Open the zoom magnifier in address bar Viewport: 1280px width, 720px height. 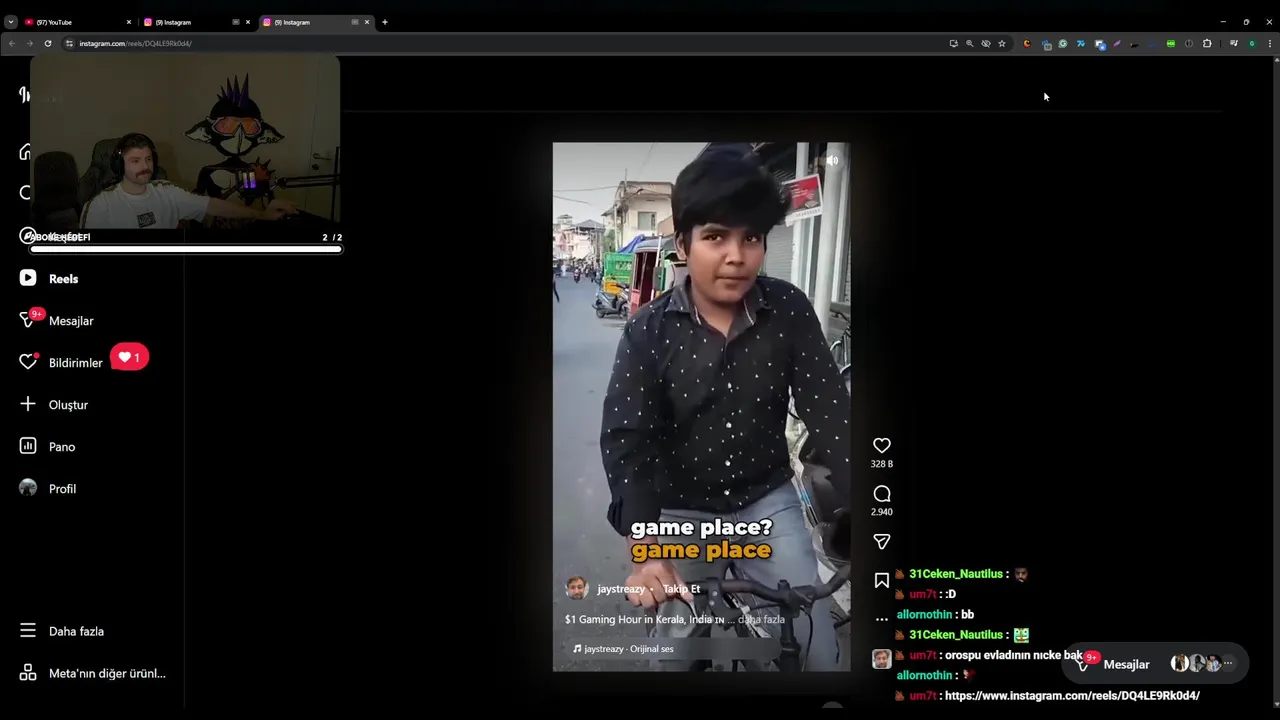coord(969,43)
